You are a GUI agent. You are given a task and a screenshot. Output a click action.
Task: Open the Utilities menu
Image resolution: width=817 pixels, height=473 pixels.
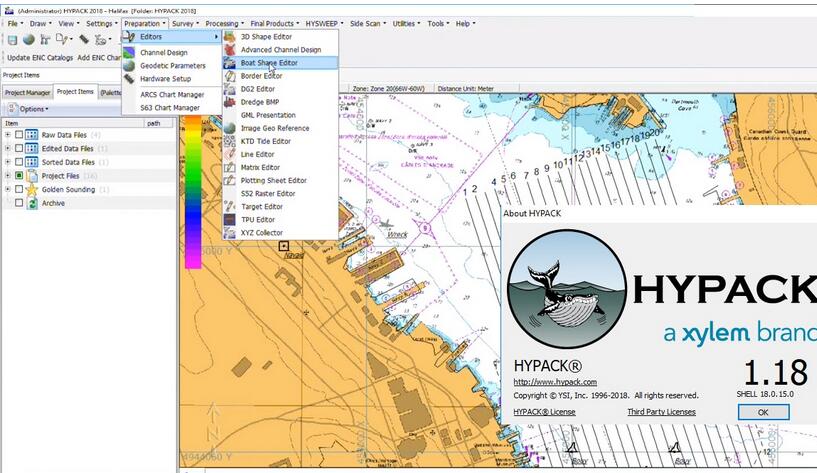[406, 23]
